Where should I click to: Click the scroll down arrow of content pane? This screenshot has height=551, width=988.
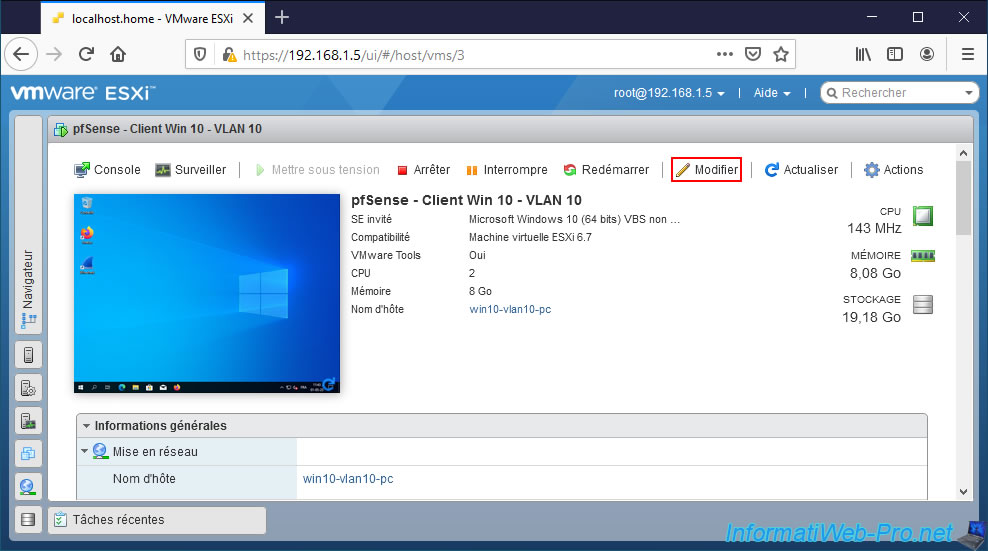point(963,492)
